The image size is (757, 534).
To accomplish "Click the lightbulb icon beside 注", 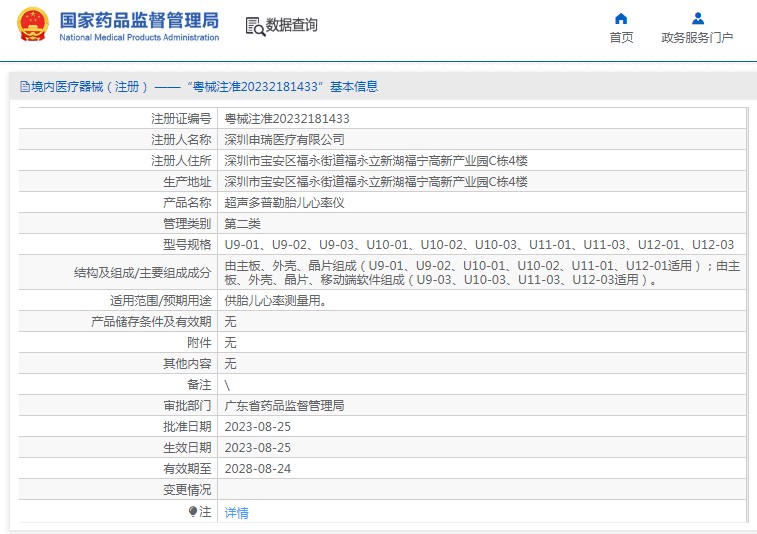I will pos(193,511).
